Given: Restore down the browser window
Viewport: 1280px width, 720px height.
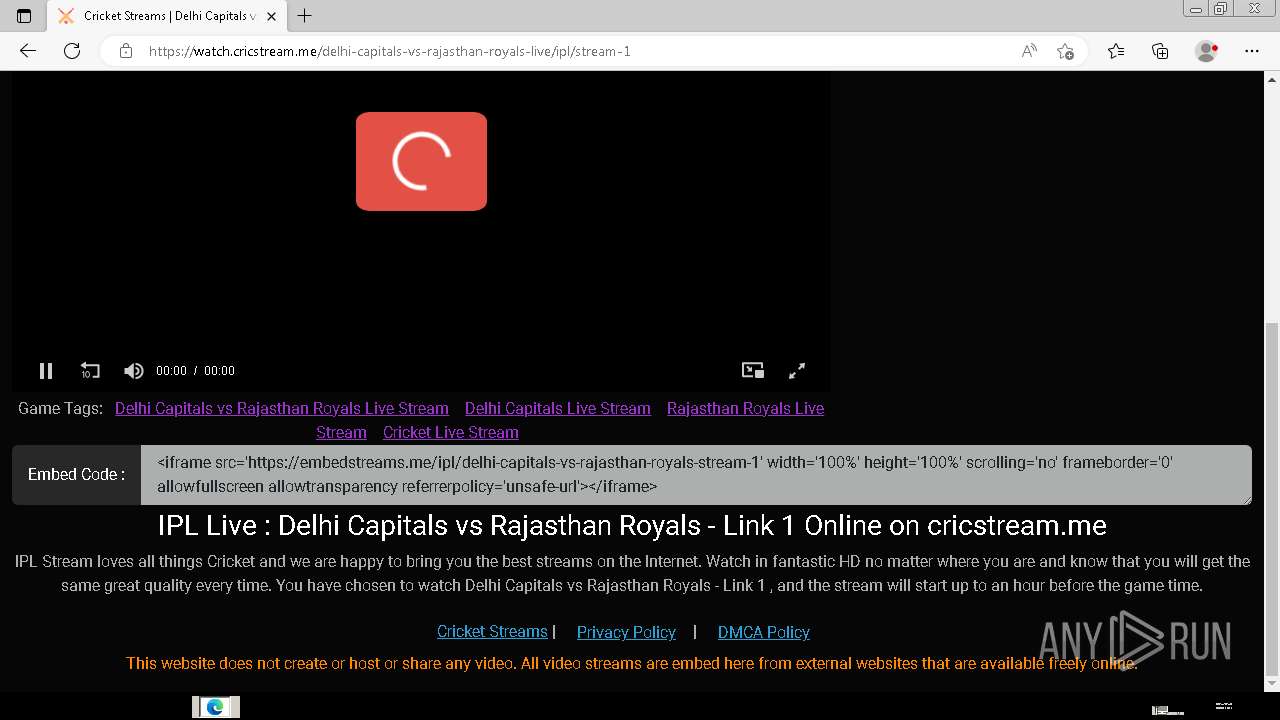Looking at the screenshot, I should [1220, 9].
